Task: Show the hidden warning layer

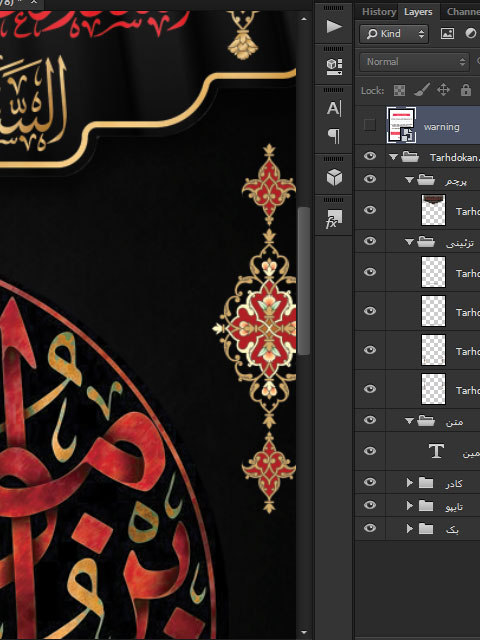Action: (370, 125)
